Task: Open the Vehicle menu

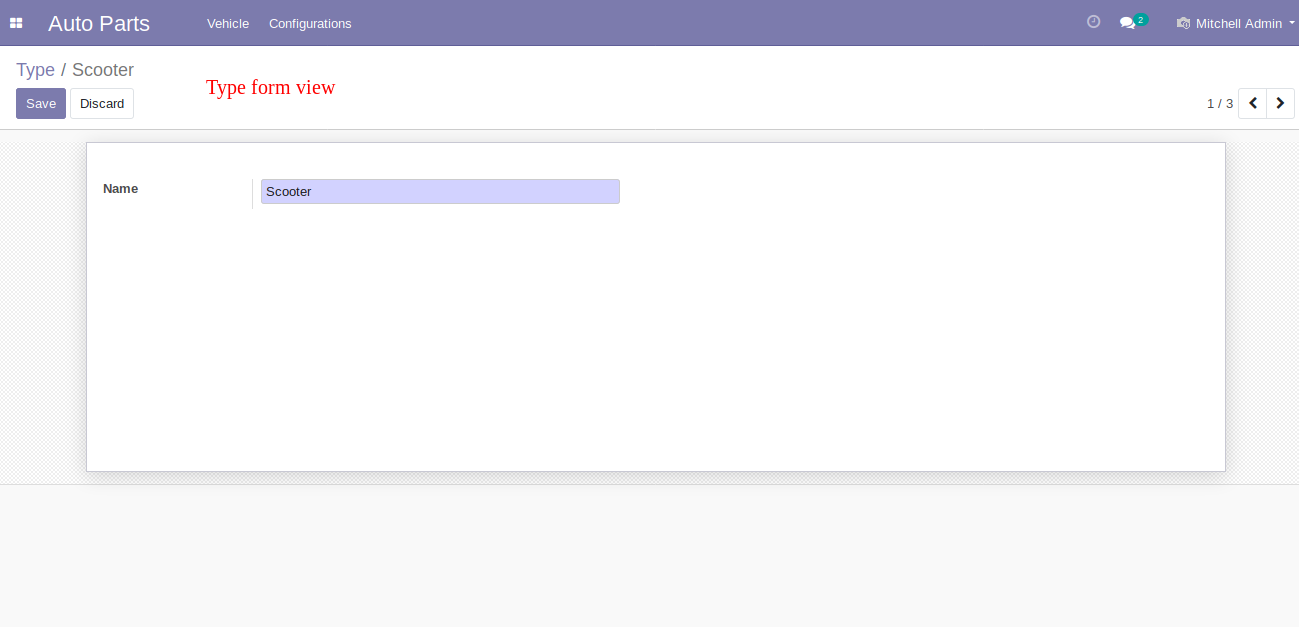Action: [228, 23]
